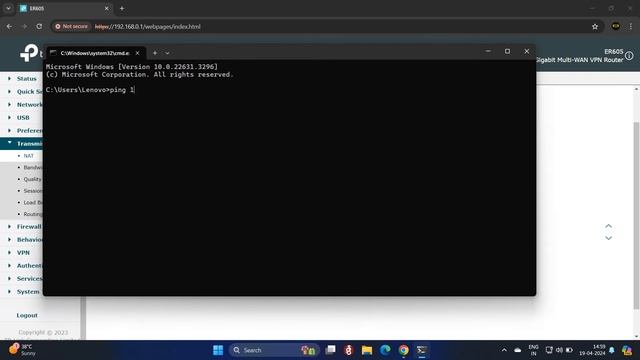Click the OneDrive cloud tray icon
This screenshot has width=640, height=360.
coord(518,350)
